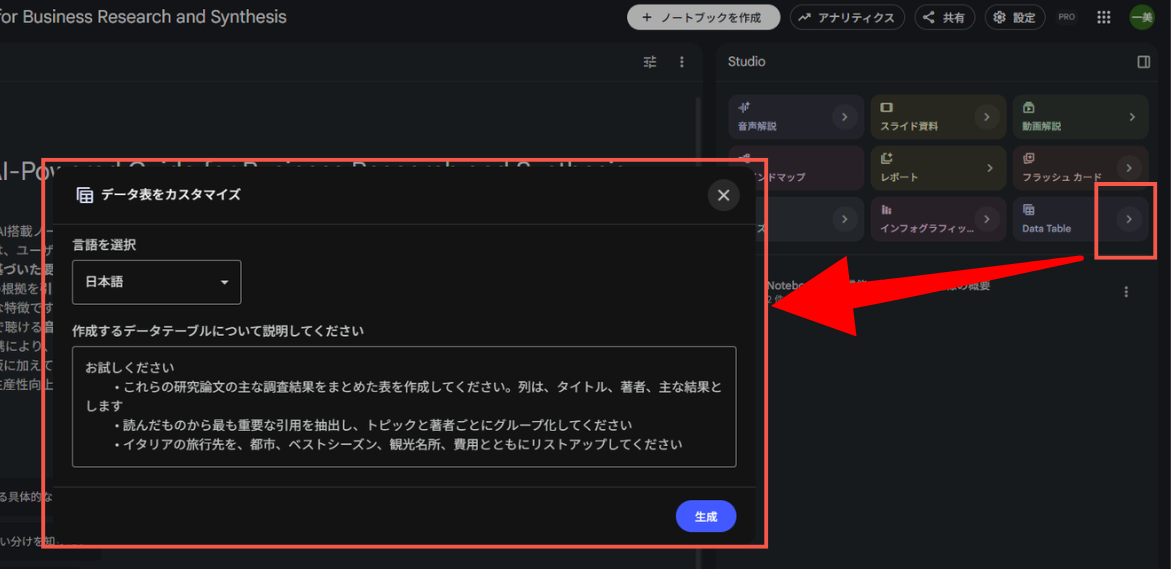Viewport: 1171px width, 569px height.
Task: Expand スライド資料 chevron arrow
Action: coord(987,116)
